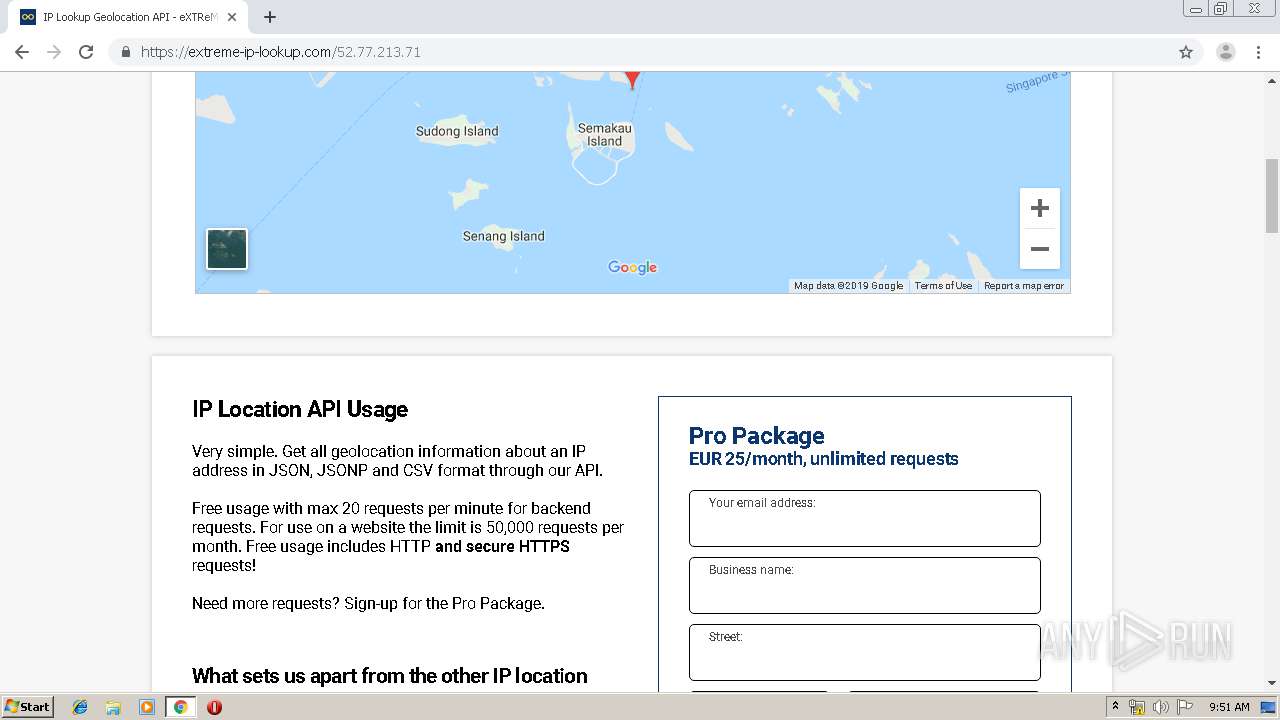Image resolution: width=1280 pixels, height=720 pixels.
Task: Close the IP Lookup Geolocation tab
Action: click(232, 17)
